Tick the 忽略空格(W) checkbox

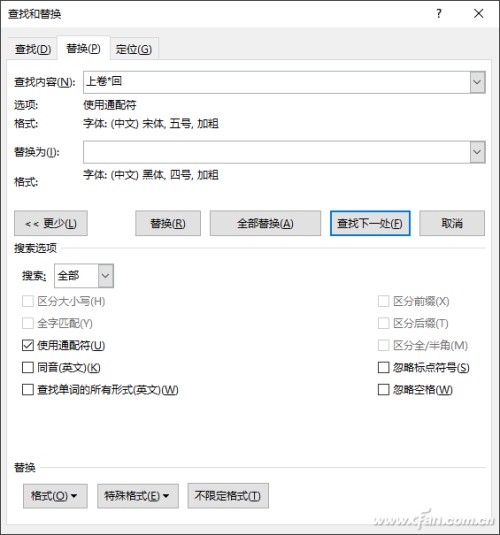(384, 390)
